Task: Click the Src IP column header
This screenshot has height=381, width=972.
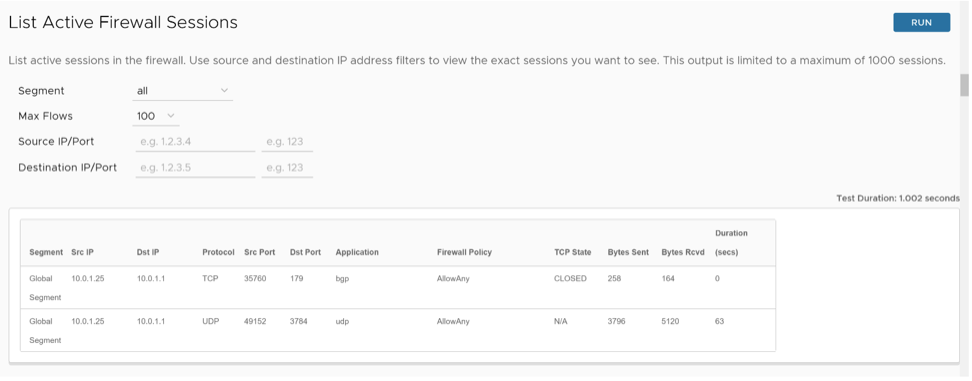Action: [x=82, y=252]
